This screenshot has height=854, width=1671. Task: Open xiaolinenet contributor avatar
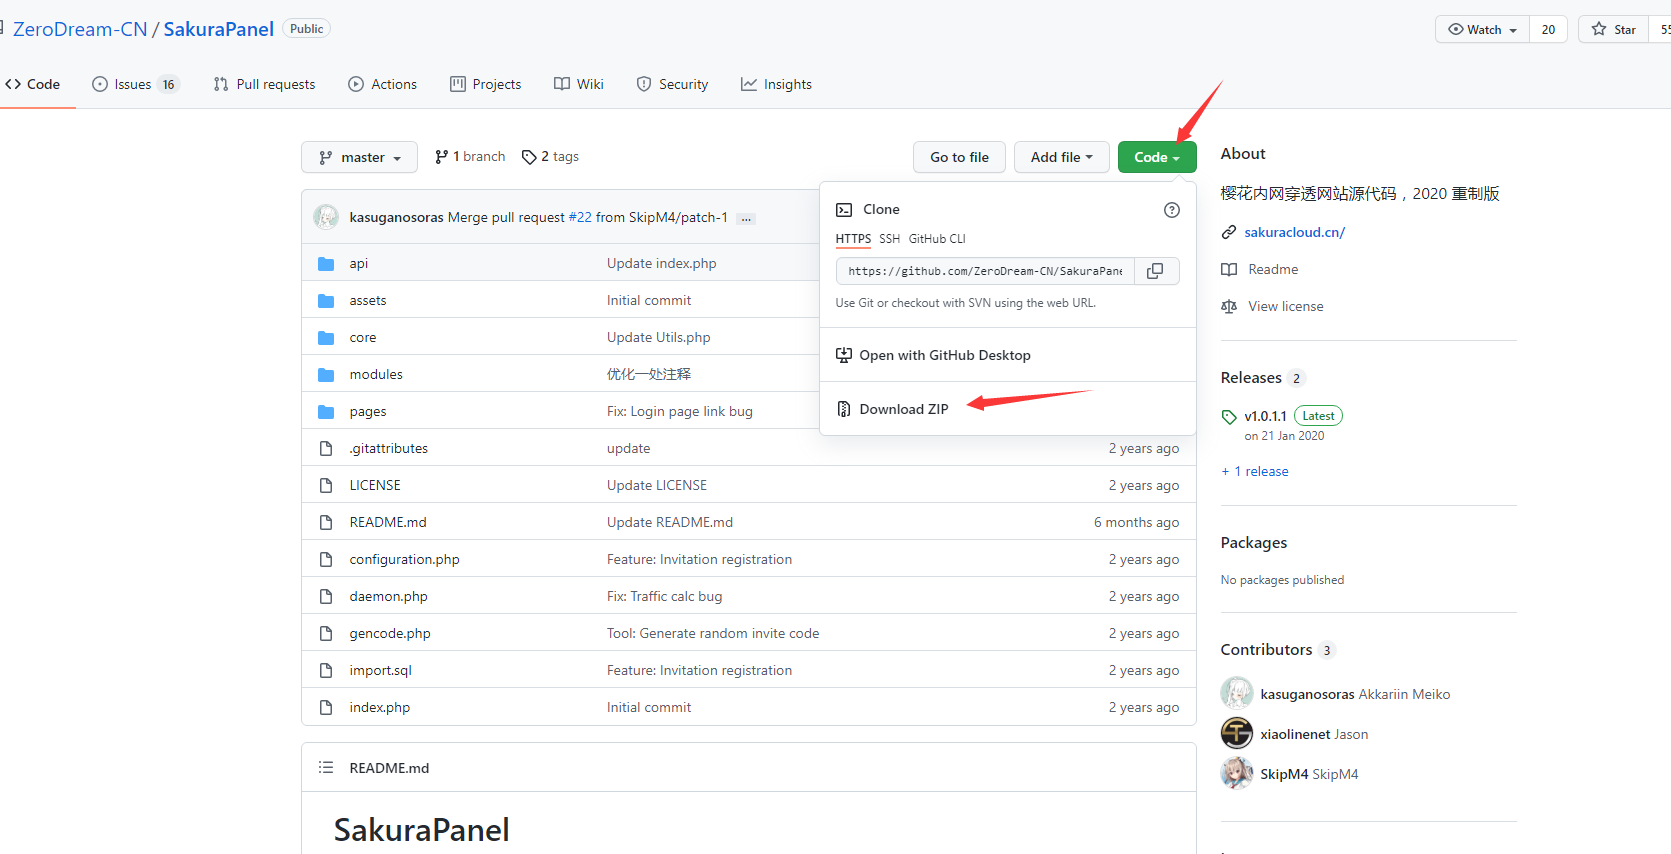1237,734
